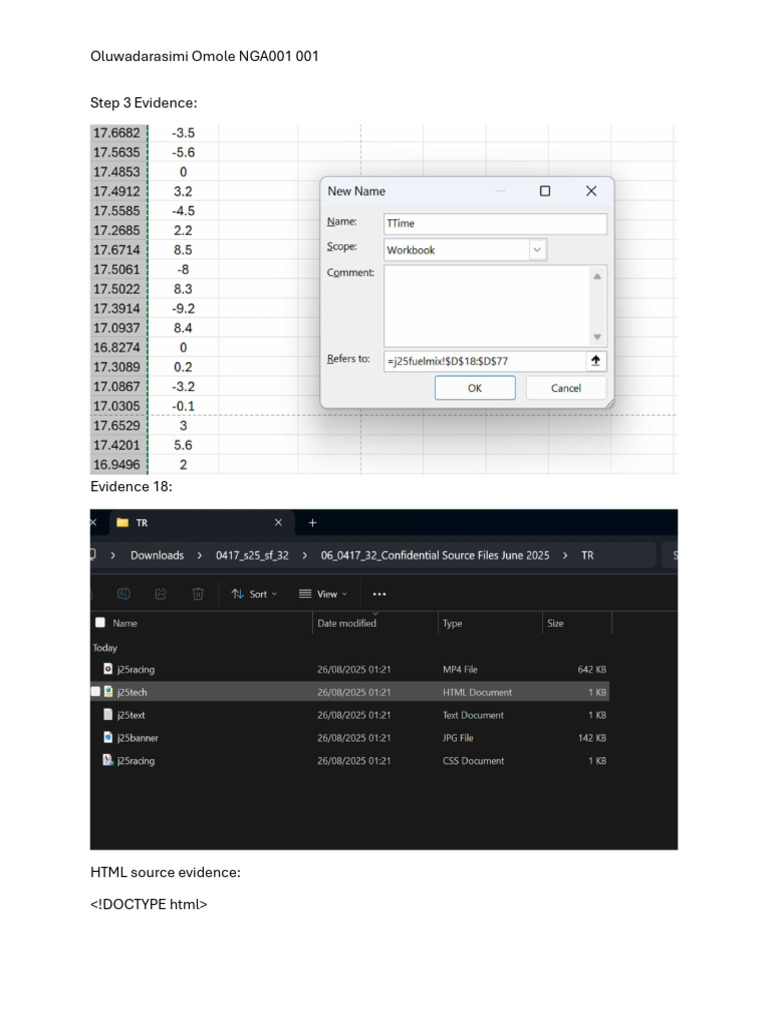Open the View dropdown menu

click(323, 594)
